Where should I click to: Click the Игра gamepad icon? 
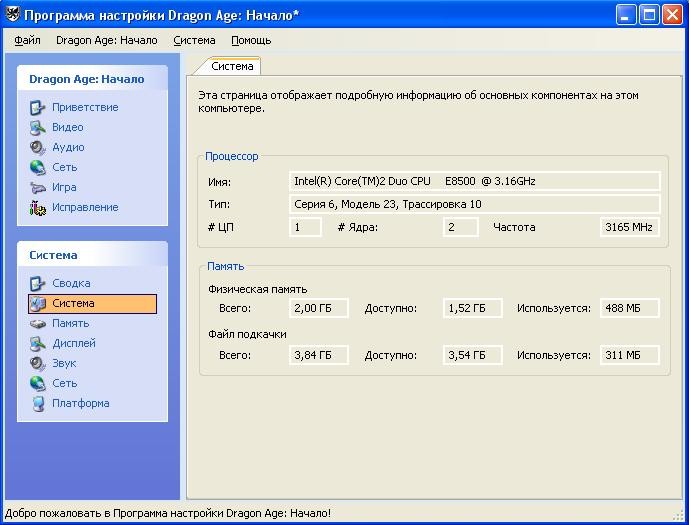[x=37, y=188]
